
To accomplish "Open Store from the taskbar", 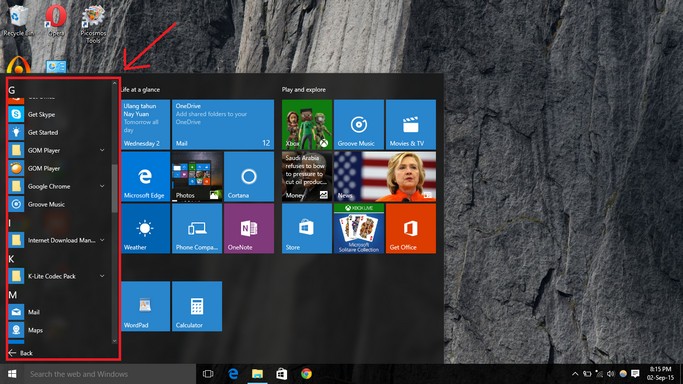I will tap(282, 374).
